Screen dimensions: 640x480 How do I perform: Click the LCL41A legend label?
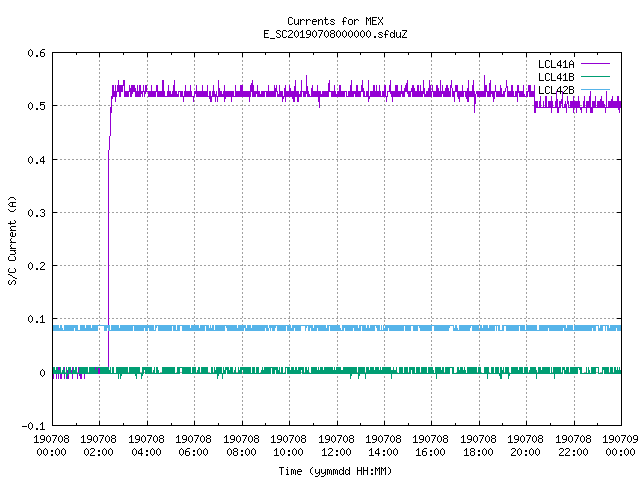click(556, 64)
